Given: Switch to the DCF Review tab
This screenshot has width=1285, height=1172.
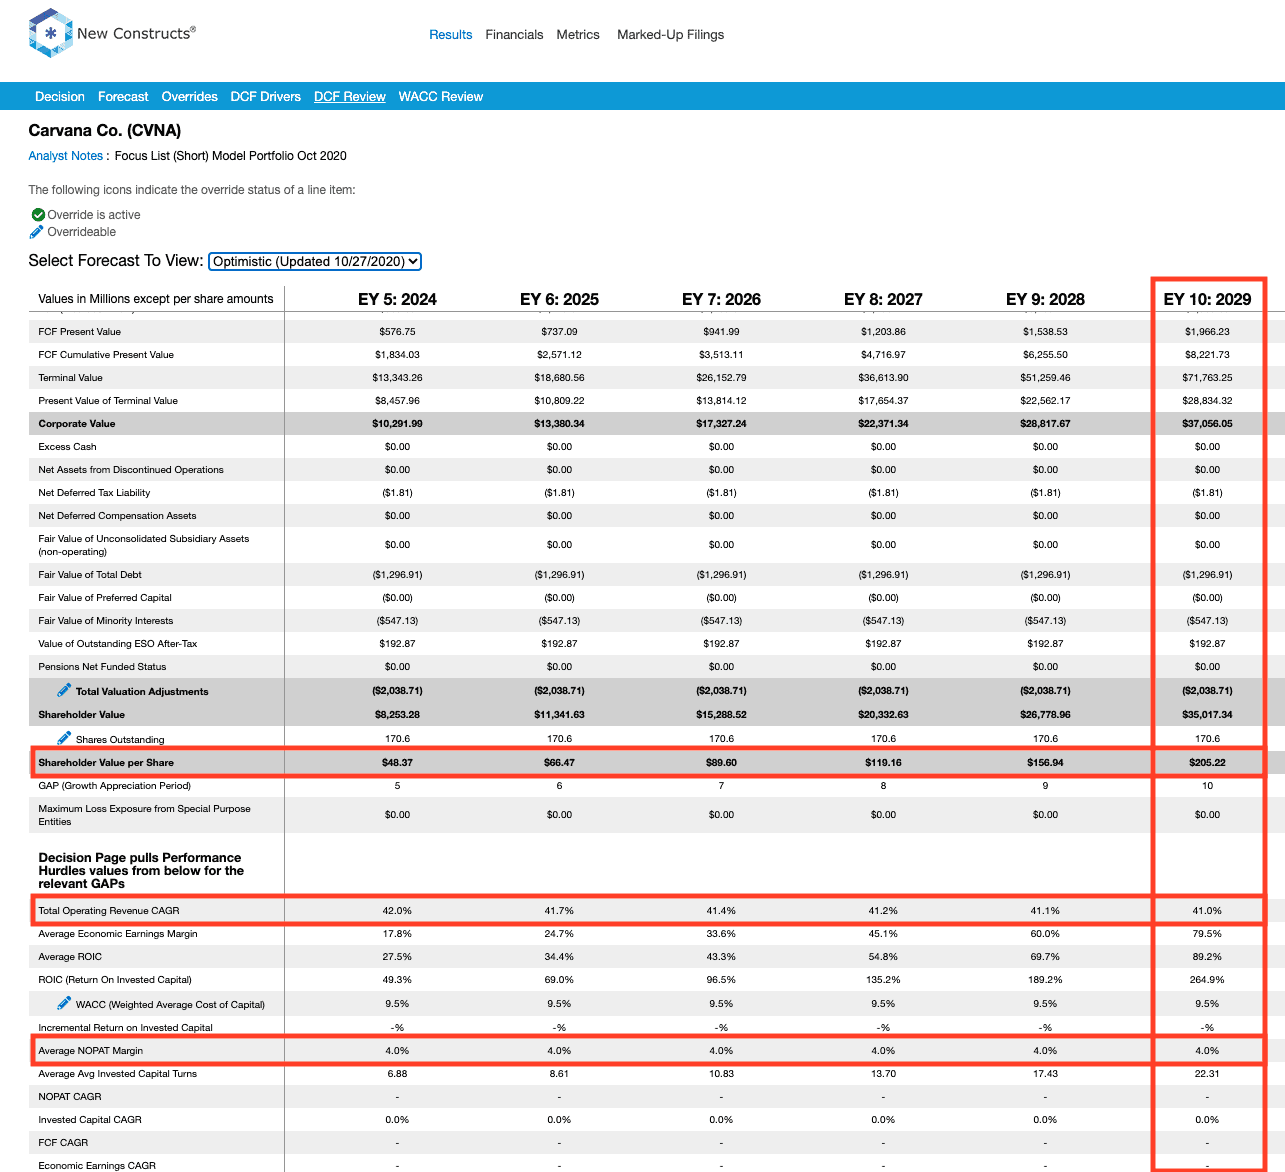Looking at the screenshot, I should 350,96.
